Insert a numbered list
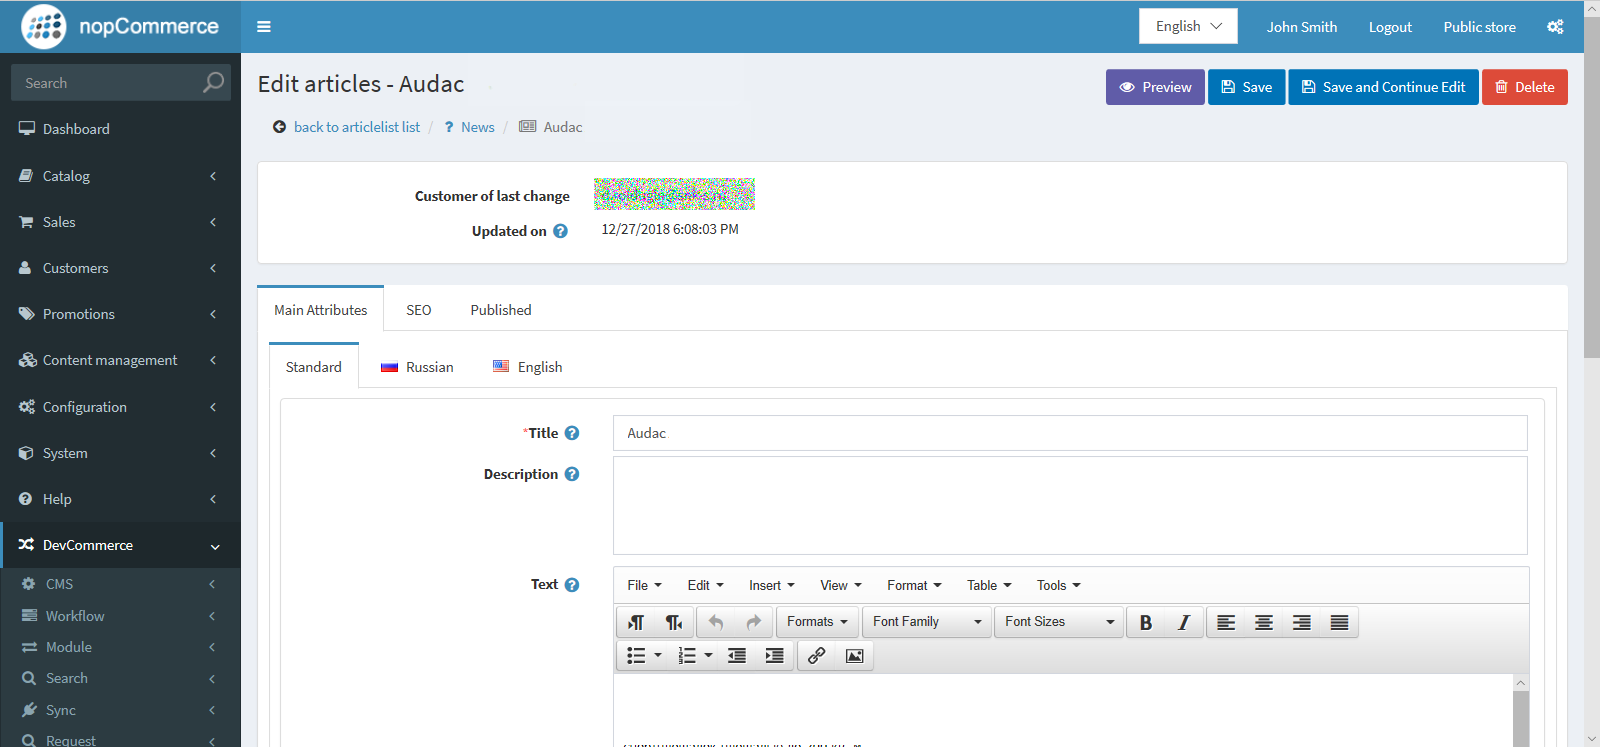Image resolution: width=1600 pixels, height=747 pixels. tap(687, 656)
